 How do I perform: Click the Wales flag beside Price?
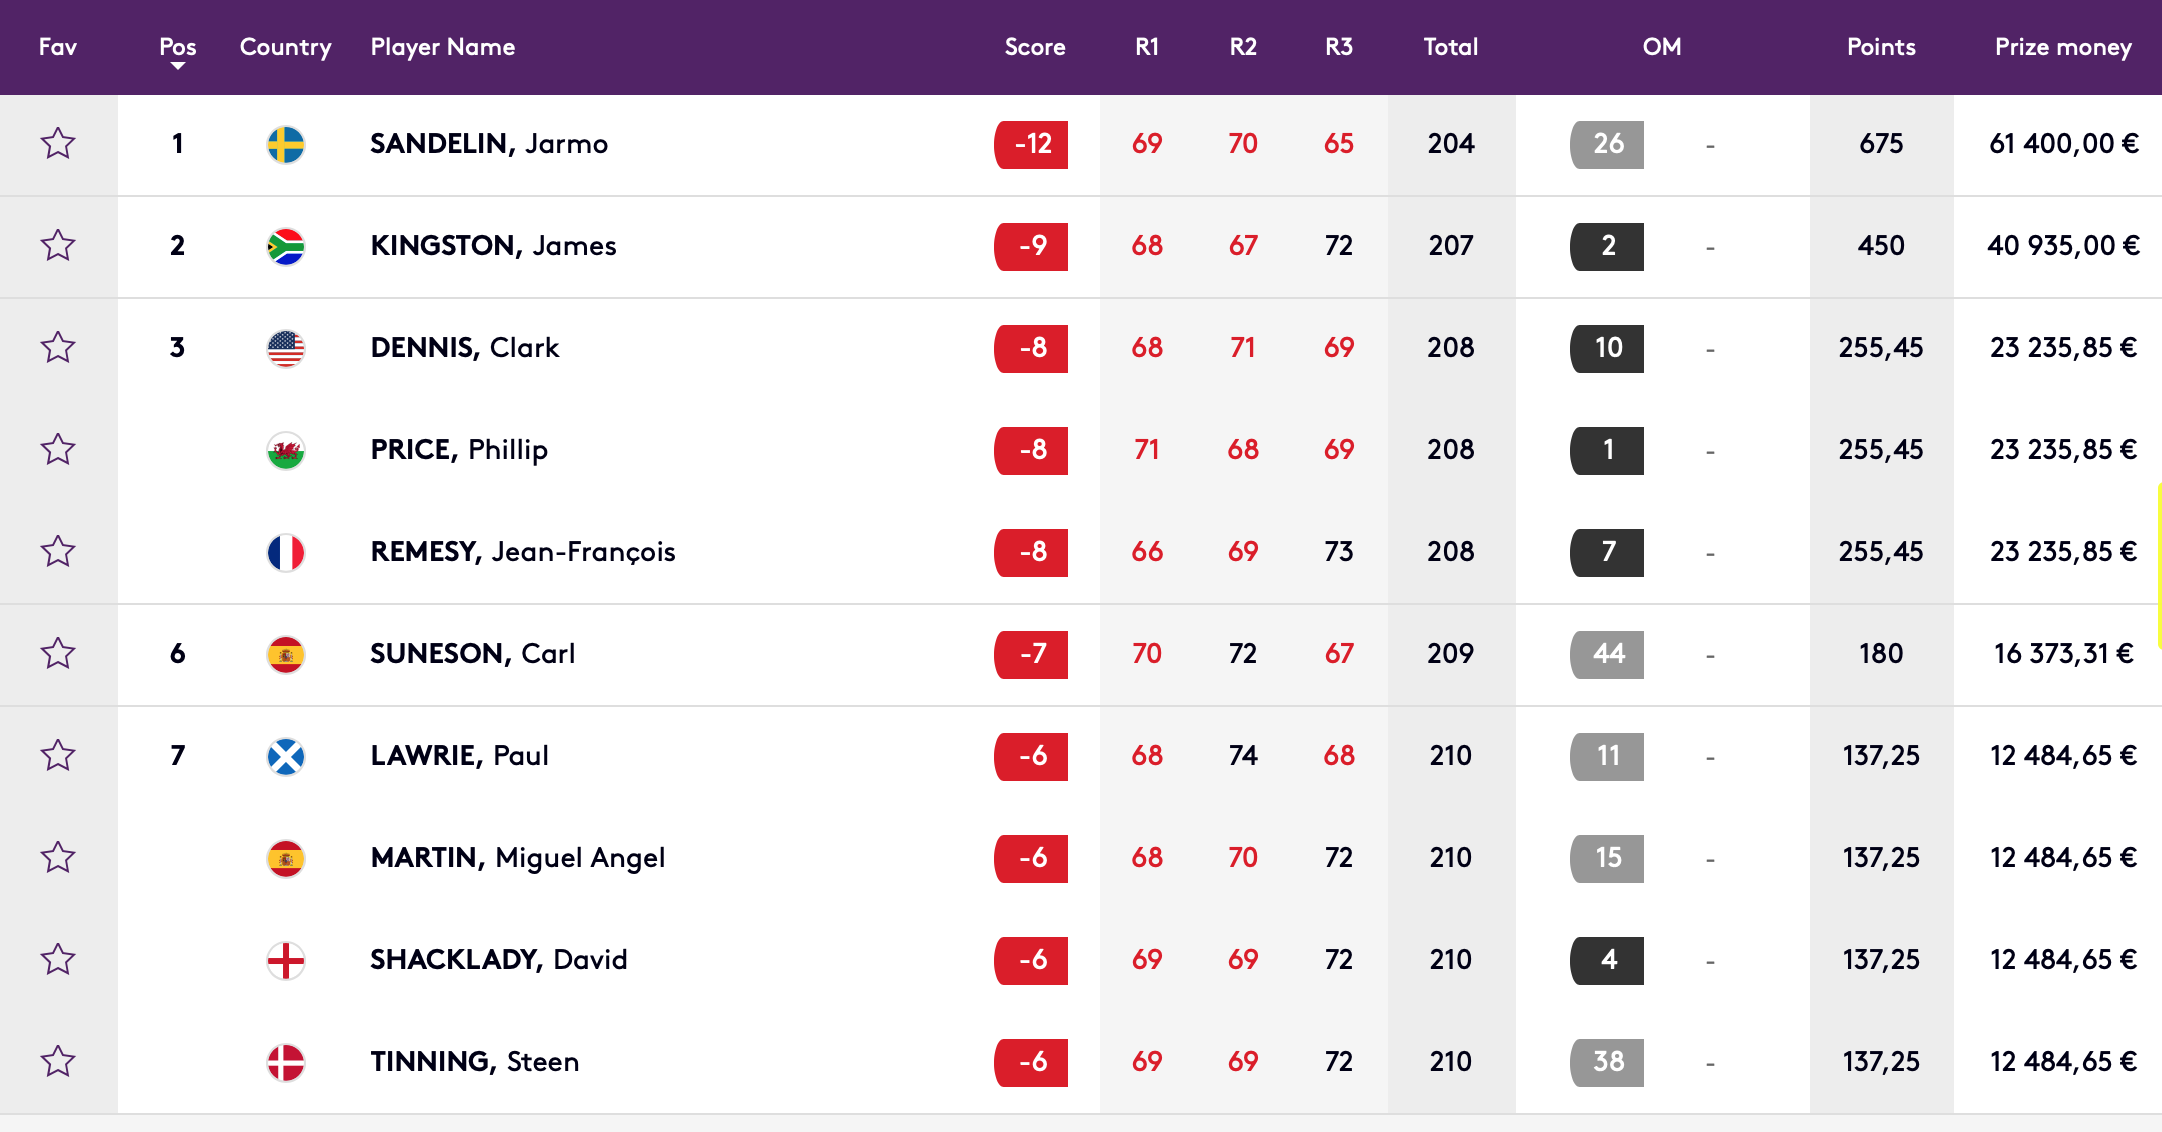click(286, 450)
